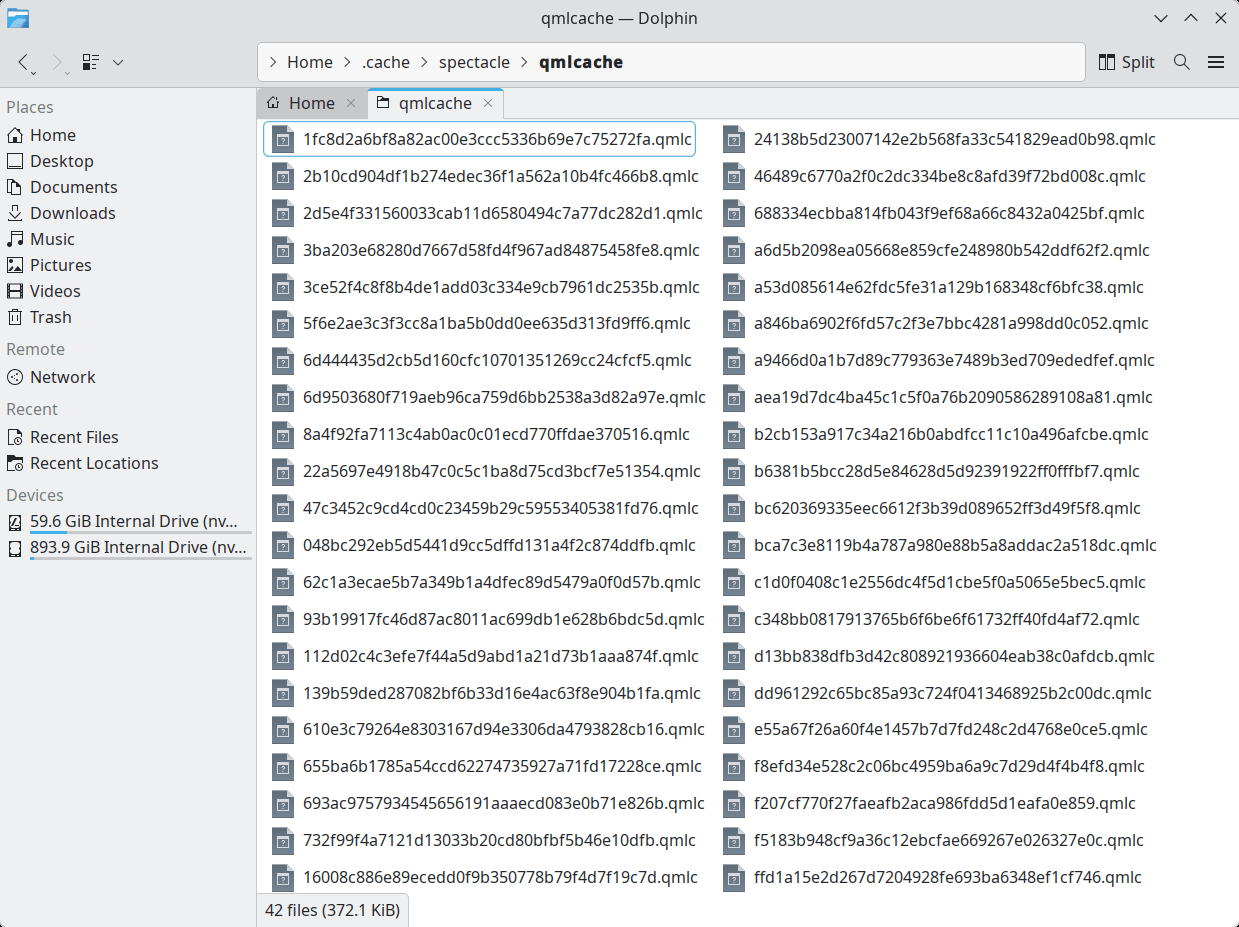Select file 24138b5d23007142e2b568fa33c541829ead0b98.qmlc
This screenshot has height=927, width=1239.
pyautogui.click(x=954, y=139)
